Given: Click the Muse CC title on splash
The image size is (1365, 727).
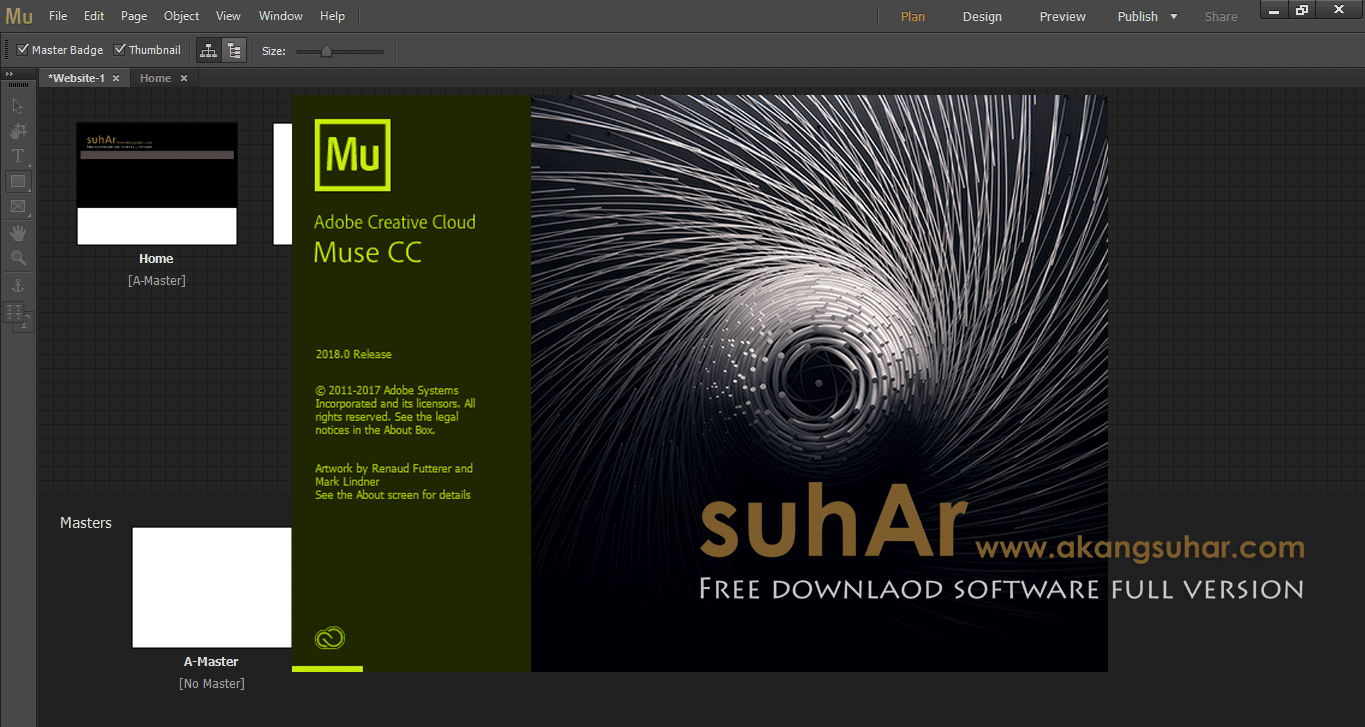Looking at the screenshot, I should point(368,253).
